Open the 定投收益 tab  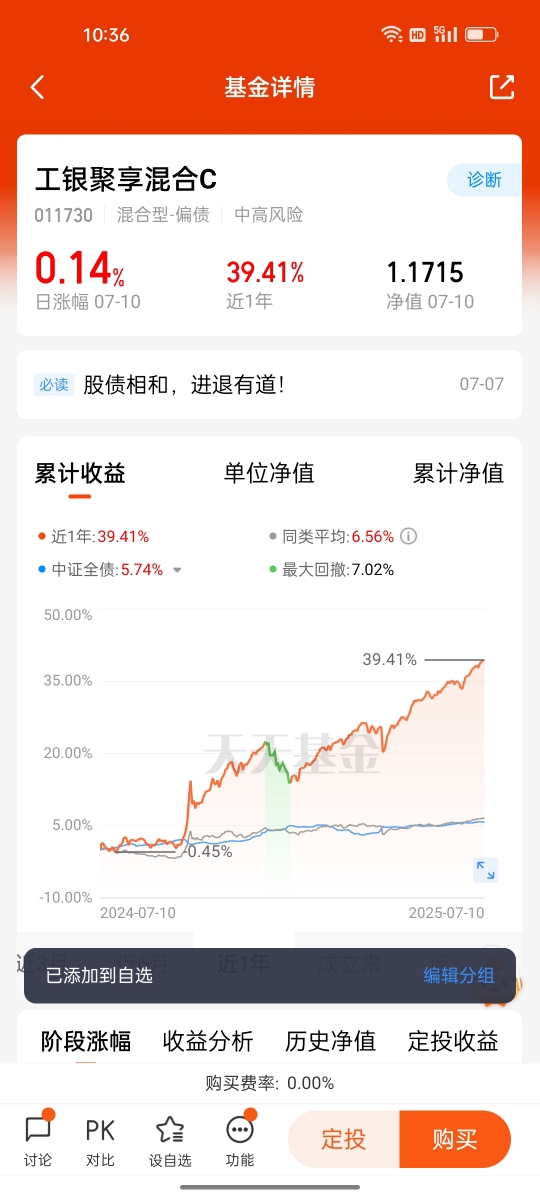pyautogui.click(x=453, y=1041)
